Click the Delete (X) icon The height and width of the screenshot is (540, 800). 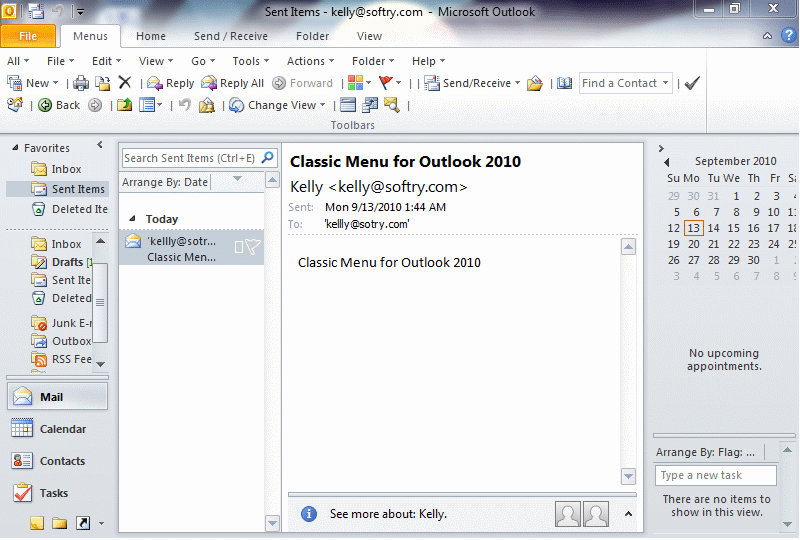pos(125,82)
